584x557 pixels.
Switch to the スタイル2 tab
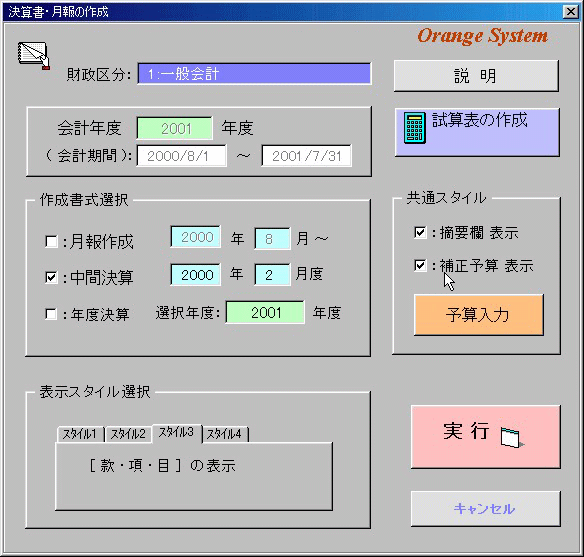click(x=128, y=434)
